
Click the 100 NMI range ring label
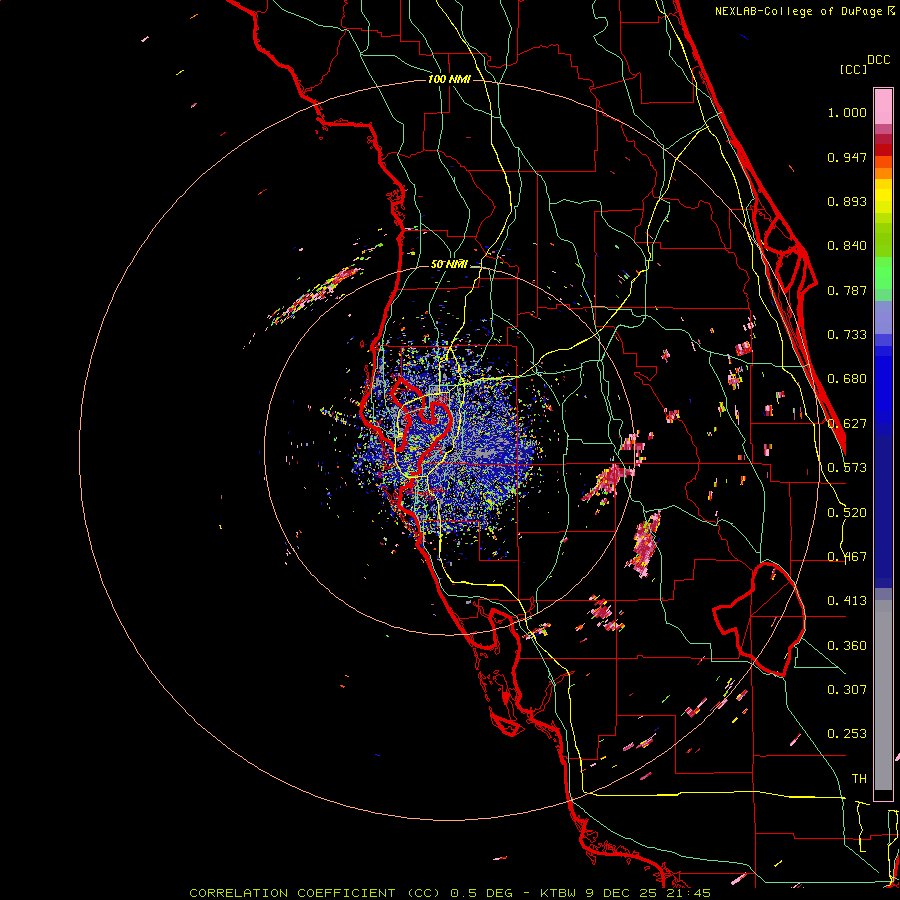click(x=449, y=79)
